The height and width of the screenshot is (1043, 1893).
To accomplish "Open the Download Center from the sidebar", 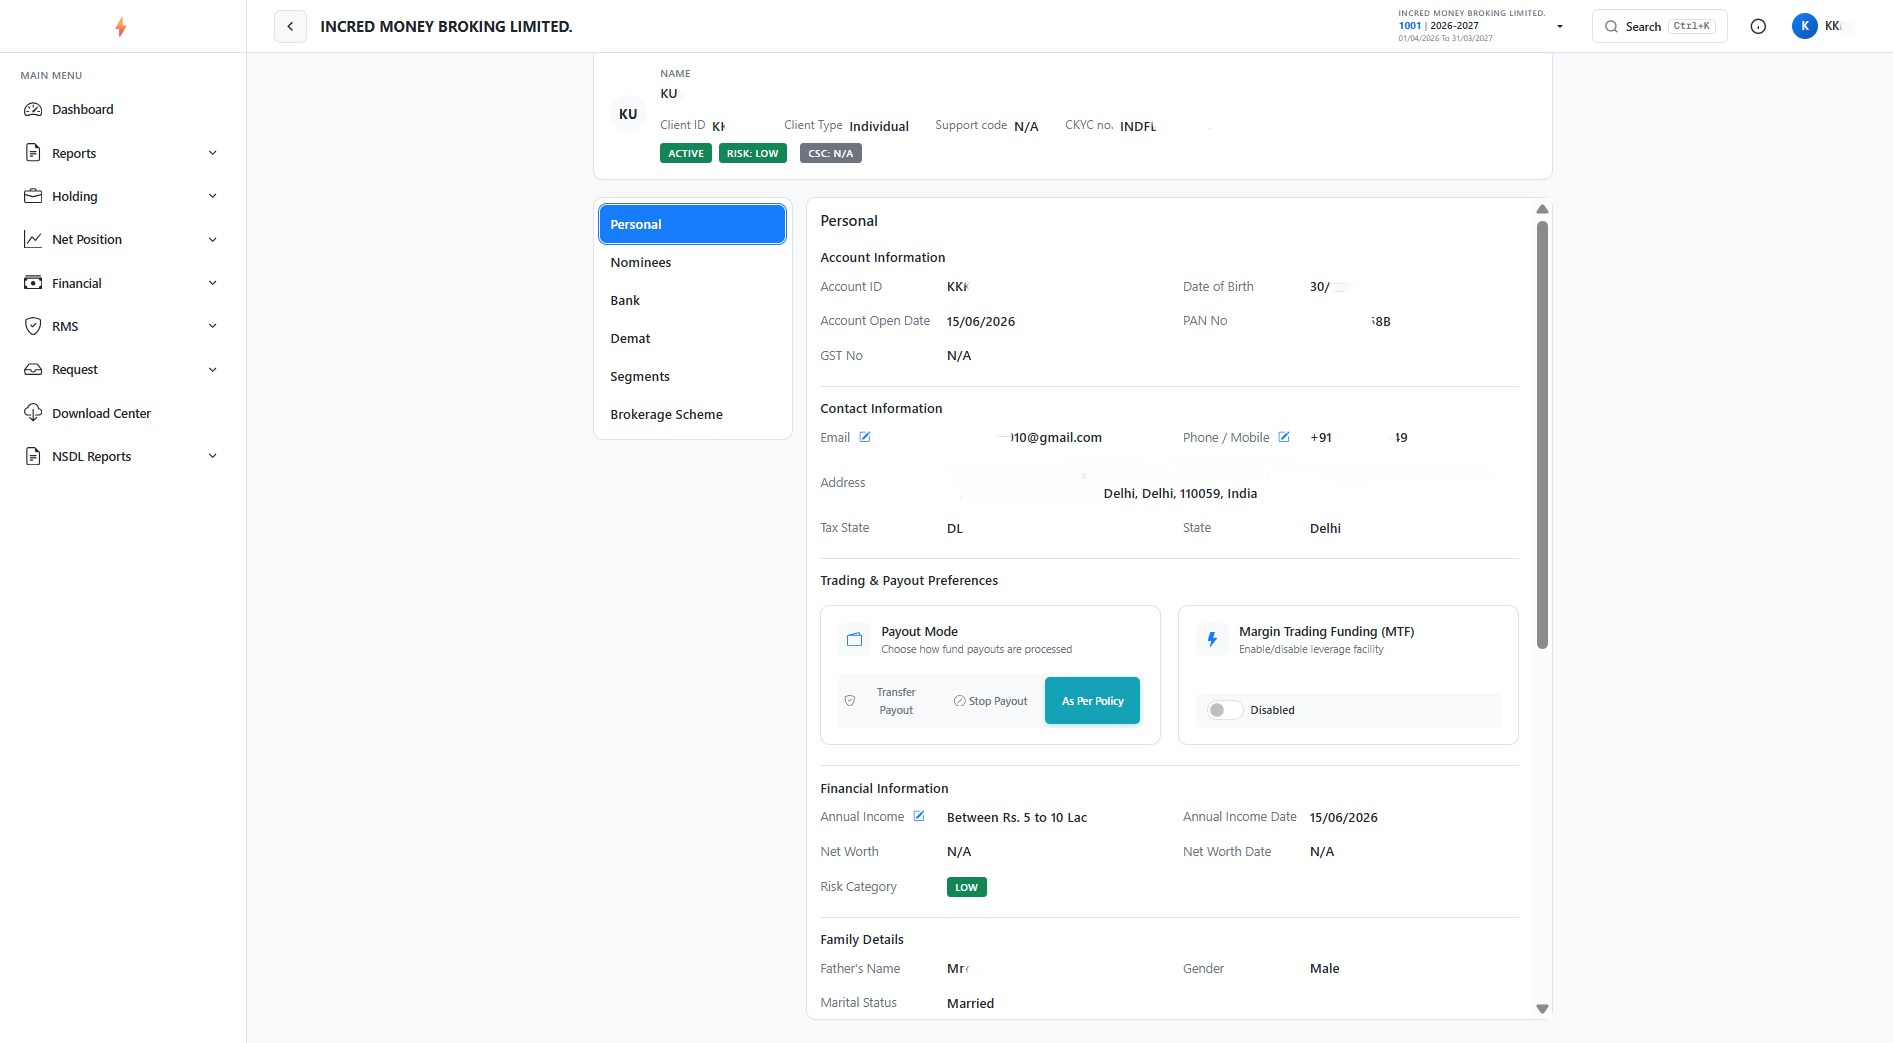I will (101, 413).
